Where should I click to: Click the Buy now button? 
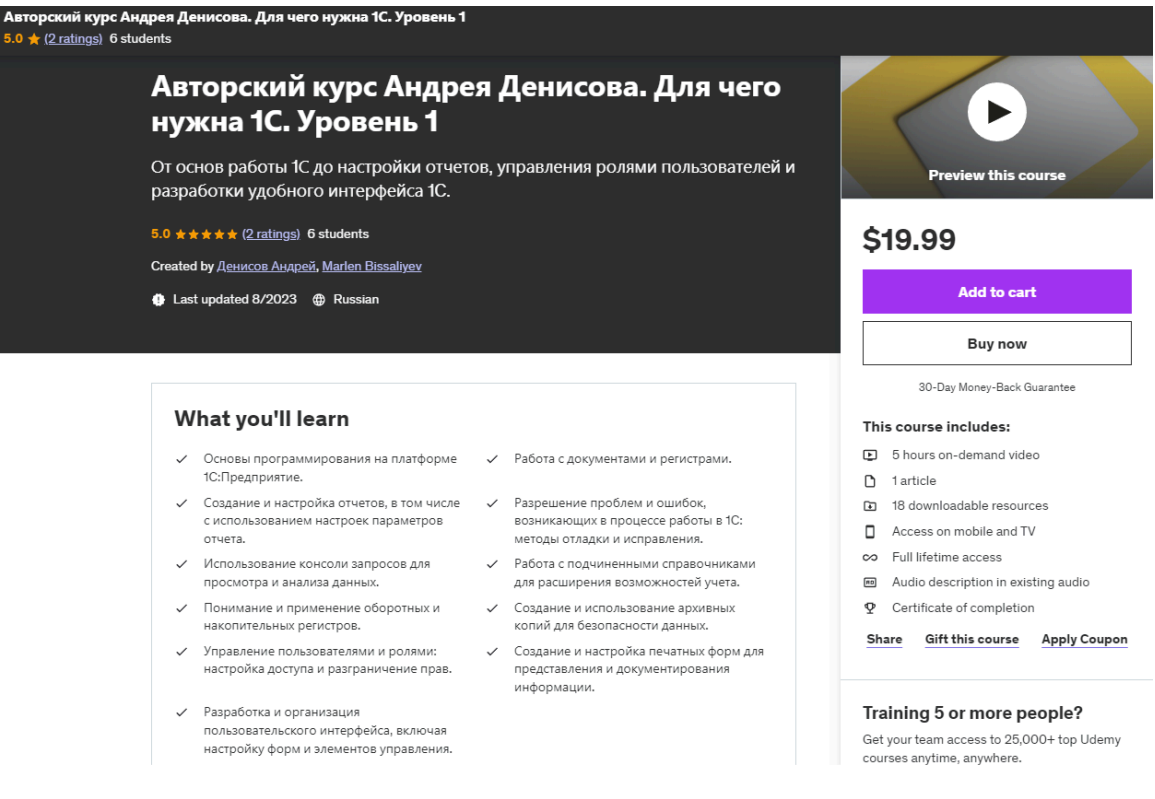tap(997, 343)
